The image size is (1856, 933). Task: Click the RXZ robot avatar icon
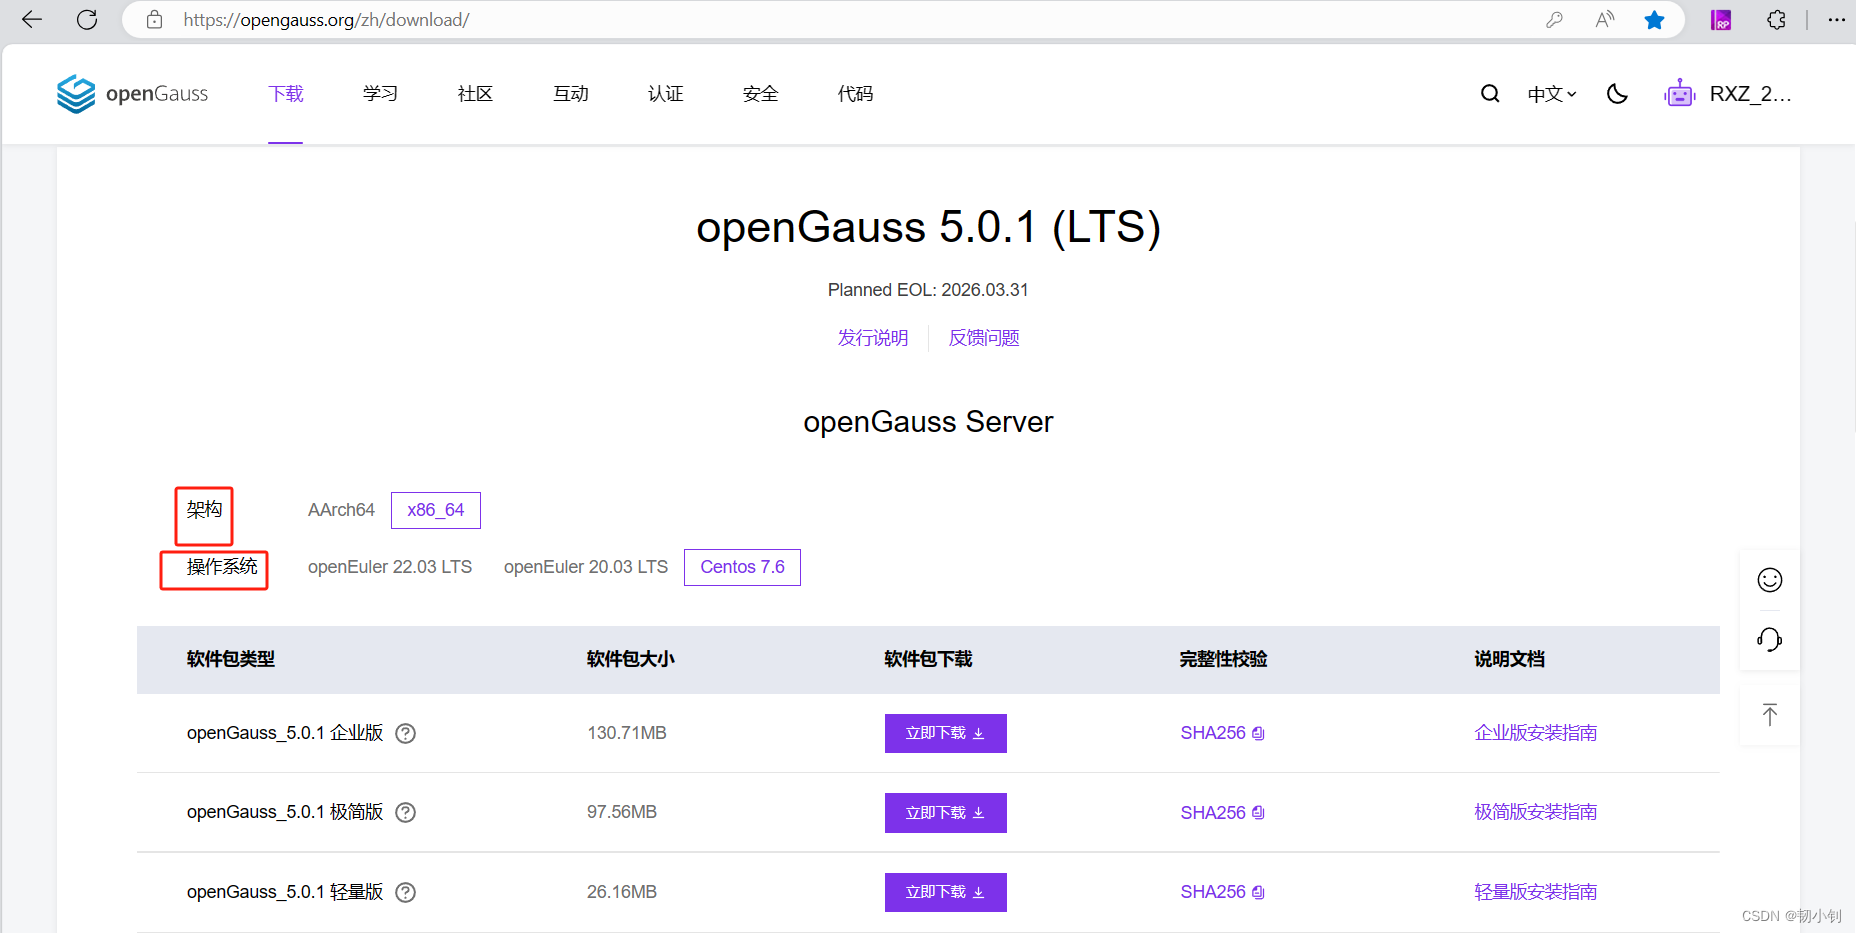pos(1679,93)
